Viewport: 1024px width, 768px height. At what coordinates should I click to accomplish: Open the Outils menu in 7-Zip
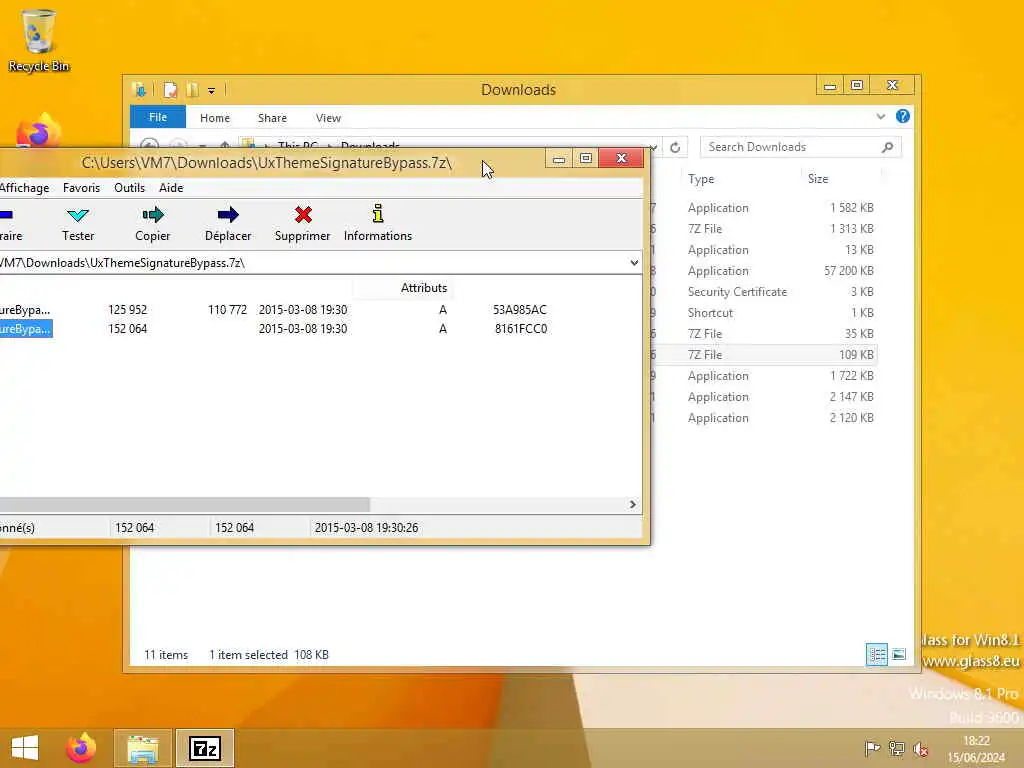(x=129, y=188)
